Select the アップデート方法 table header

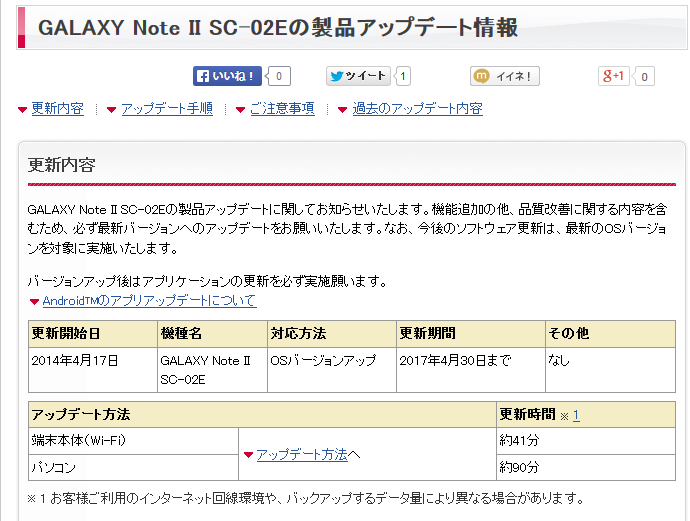[x=262, y=415]
